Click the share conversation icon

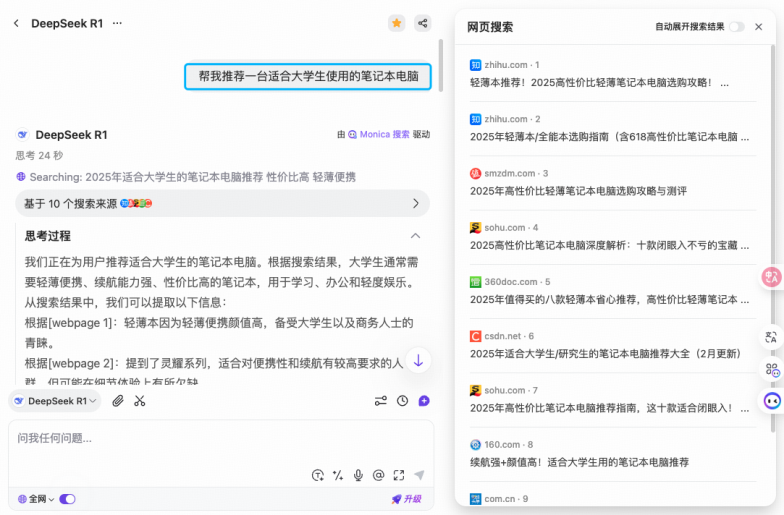point(423,23)
